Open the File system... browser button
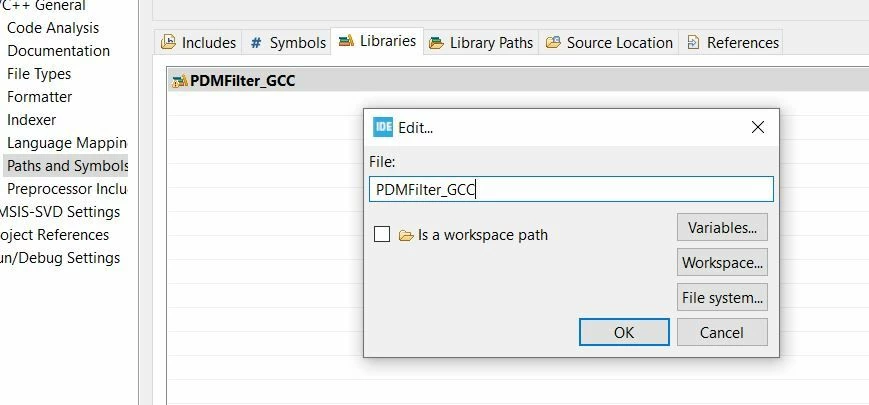 pos(722,297)
